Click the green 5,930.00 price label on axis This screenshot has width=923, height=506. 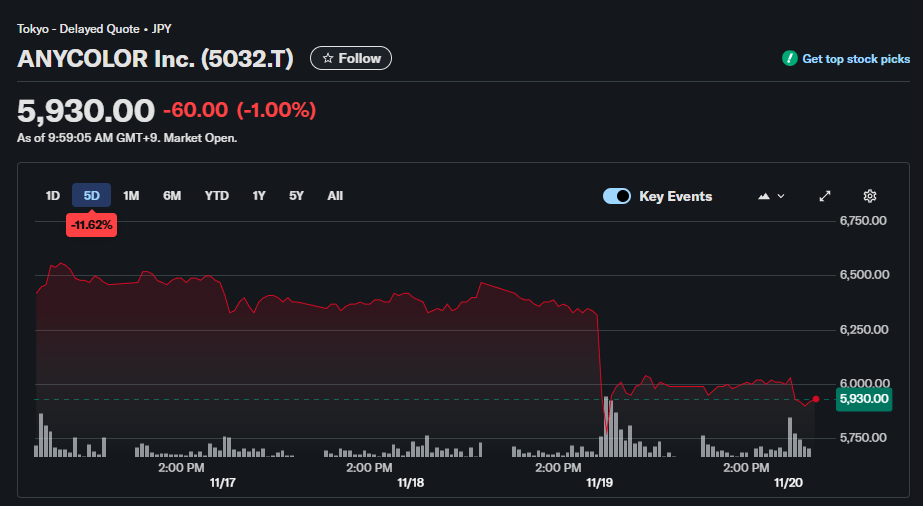(x=864, y=399)
